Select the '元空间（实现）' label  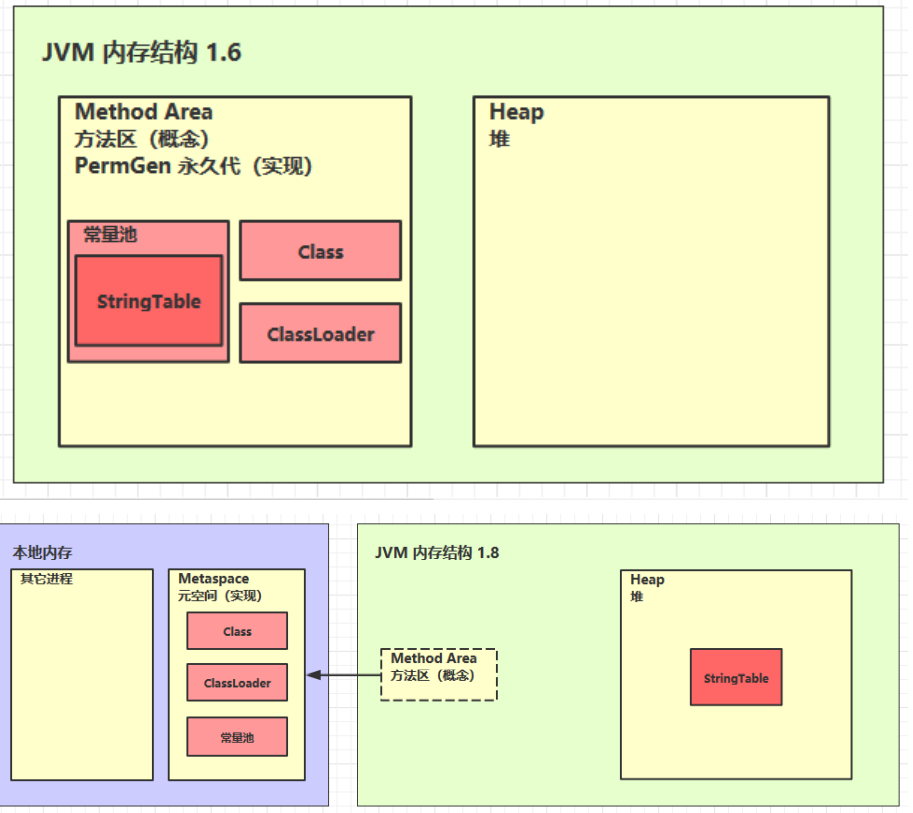[x=220, y=595]
